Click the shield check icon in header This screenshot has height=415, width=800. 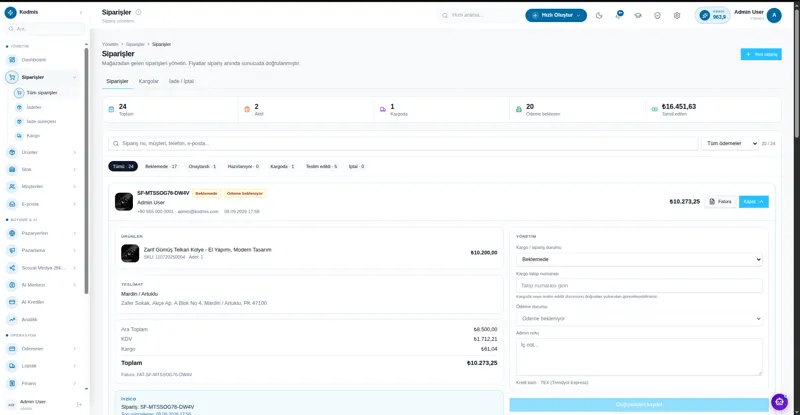click(657, 15)
